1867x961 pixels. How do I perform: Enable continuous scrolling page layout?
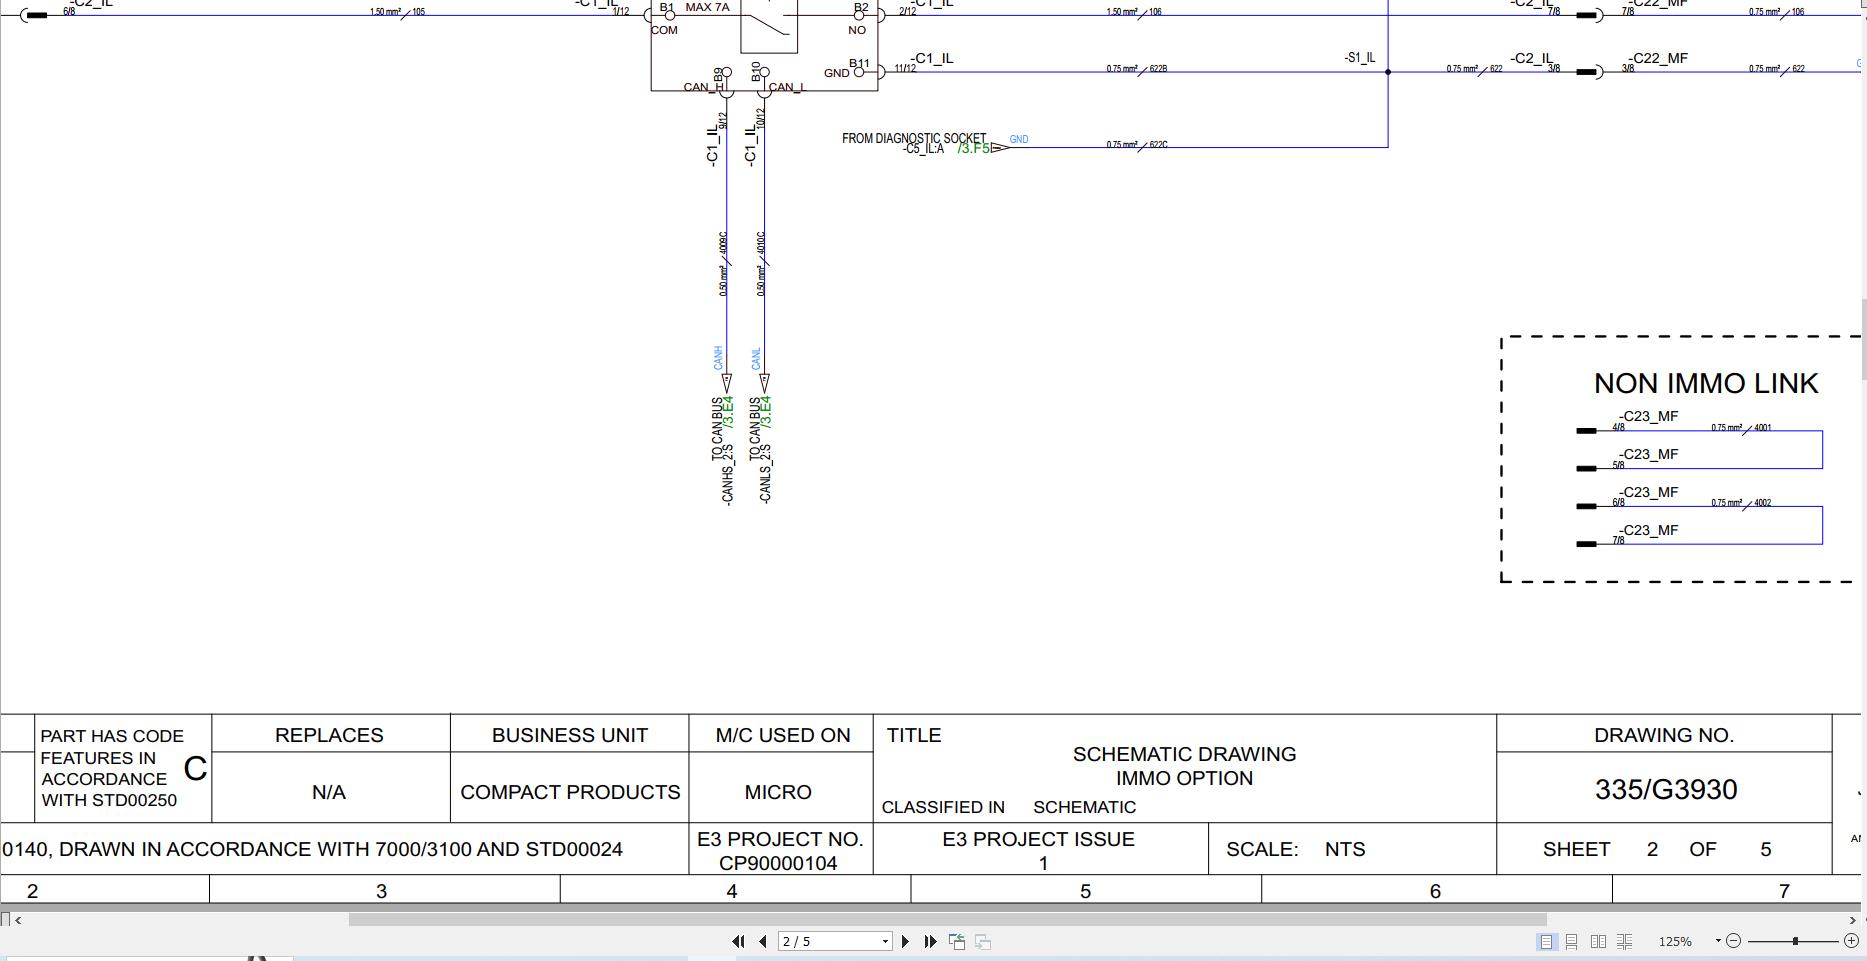tap(1570, 941)
